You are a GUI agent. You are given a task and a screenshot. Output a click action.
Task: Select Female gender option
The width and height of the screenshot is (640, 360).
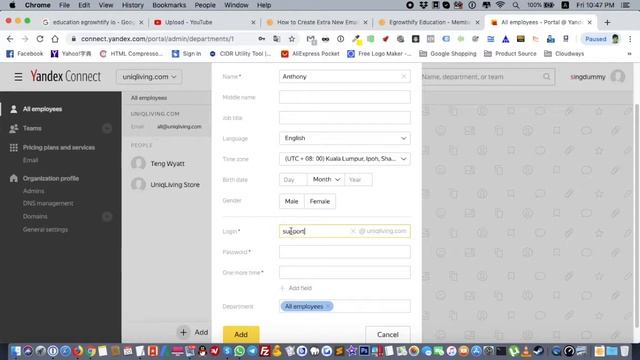click(x=320, y=201)
